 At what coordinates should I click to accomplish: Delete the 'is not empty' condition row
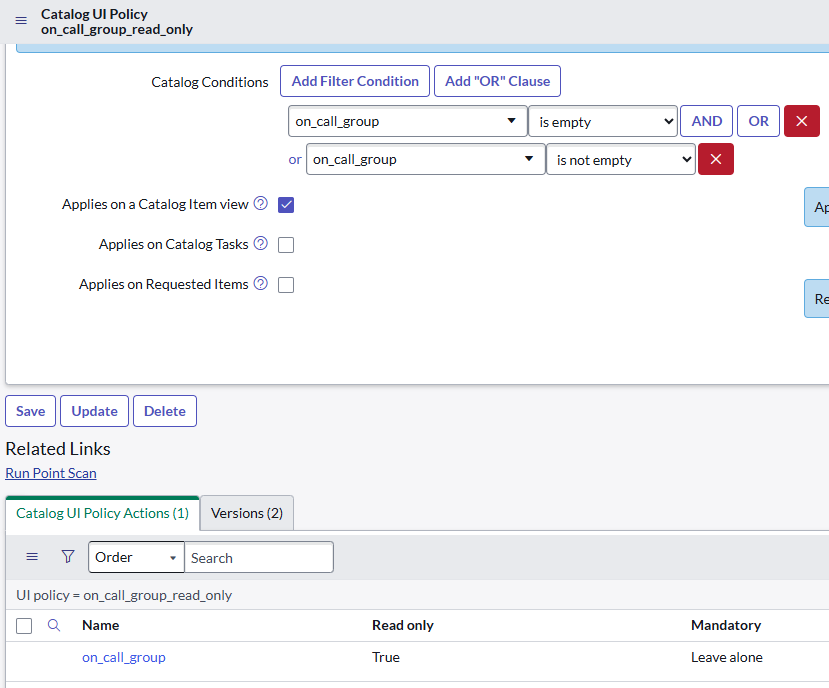pos(716,159)
